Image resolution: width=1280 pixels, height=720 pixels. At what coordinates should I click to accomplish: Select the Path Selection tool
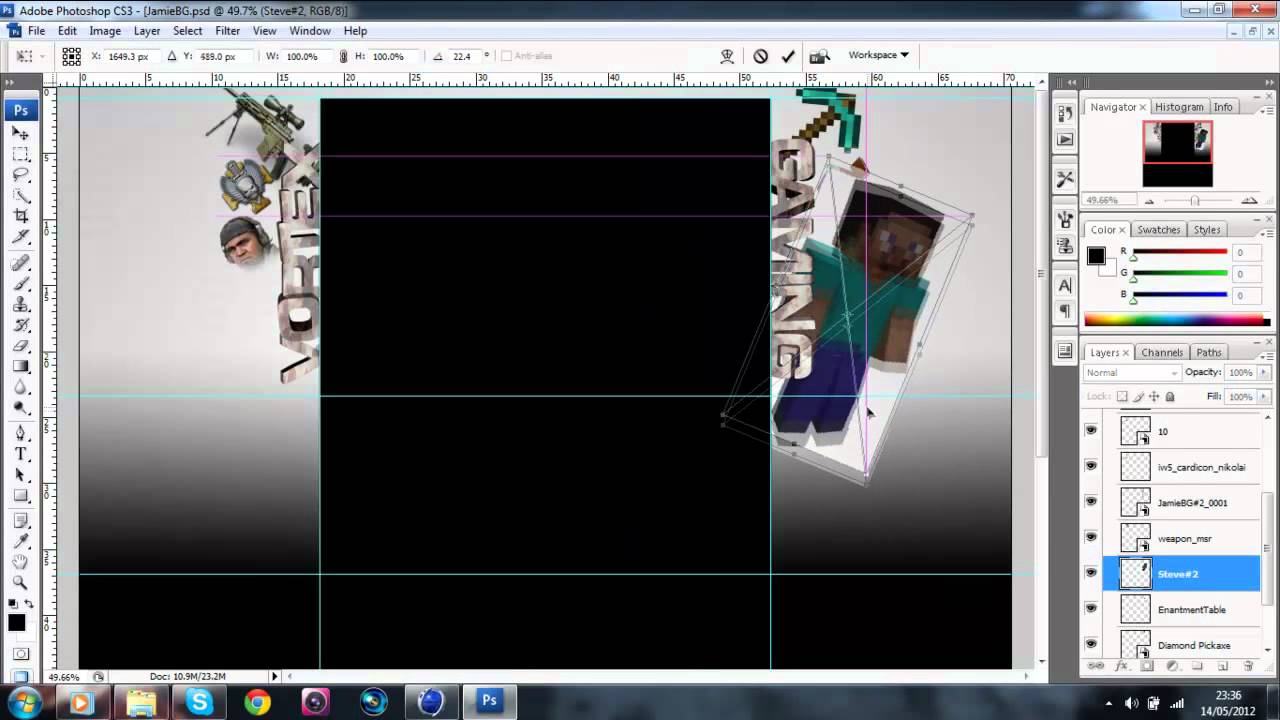pyautogui.click(x=20, y=475)
